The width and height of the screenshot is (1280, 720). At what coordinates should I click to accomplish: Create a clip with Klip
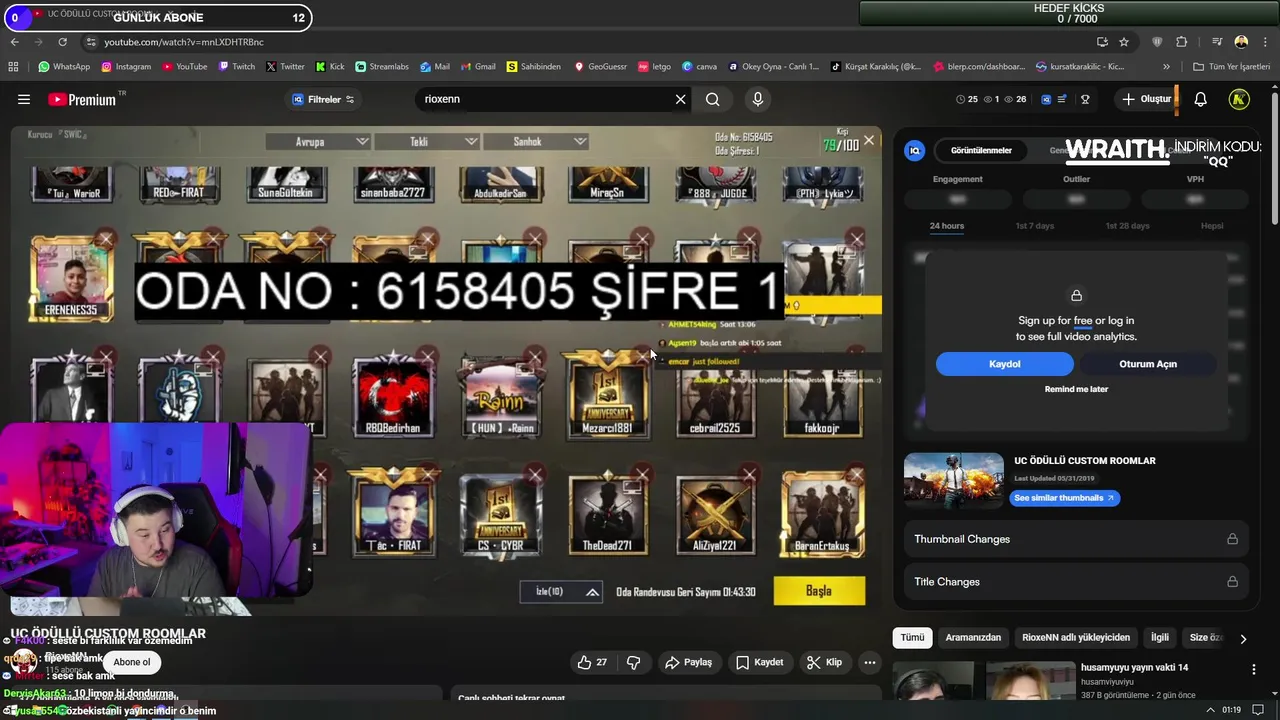pos(825,662)
